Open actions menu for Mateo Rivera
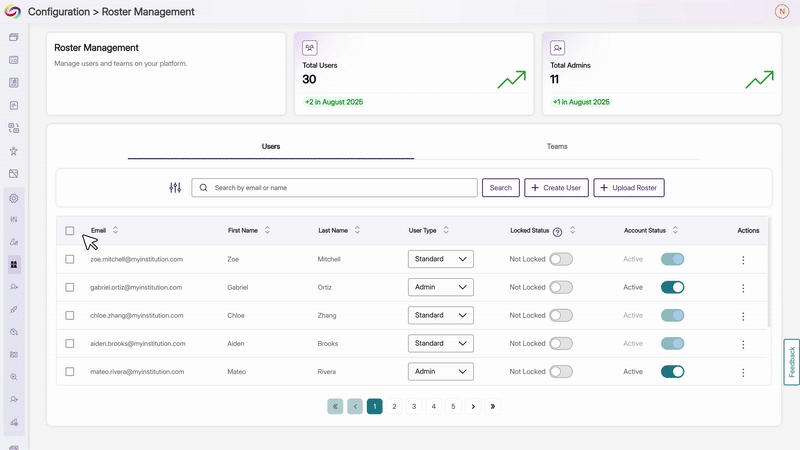 (x=743, y=372)
